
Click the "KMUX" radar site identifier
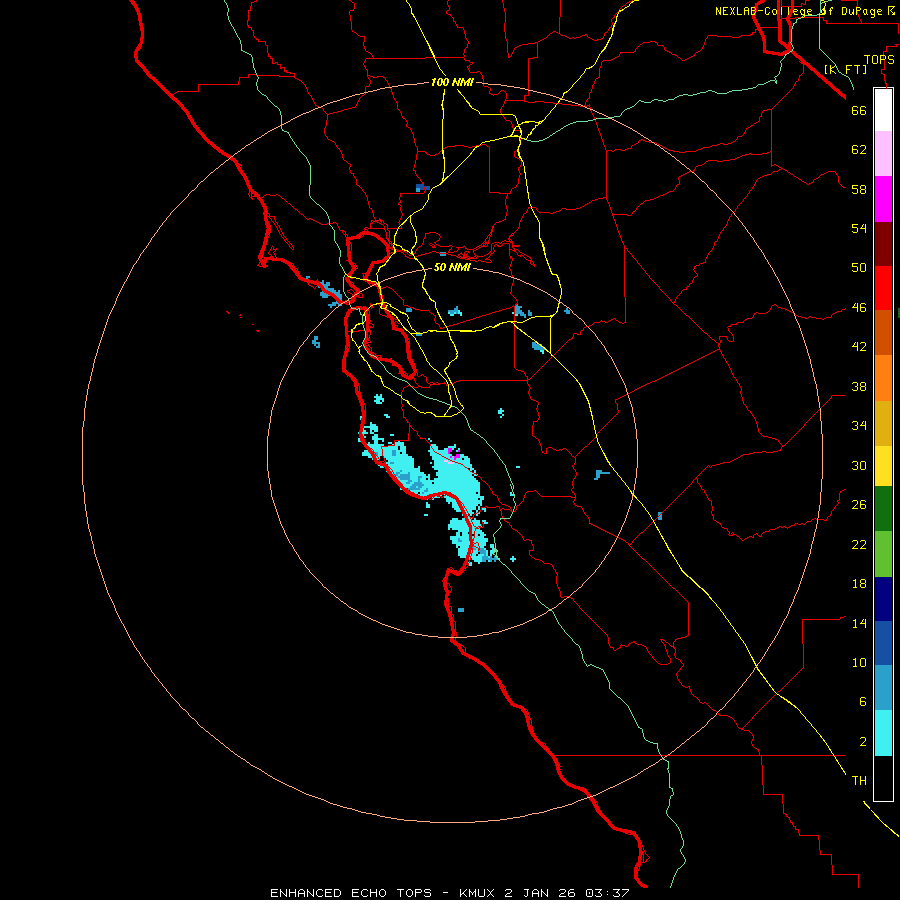coord(478,893)
